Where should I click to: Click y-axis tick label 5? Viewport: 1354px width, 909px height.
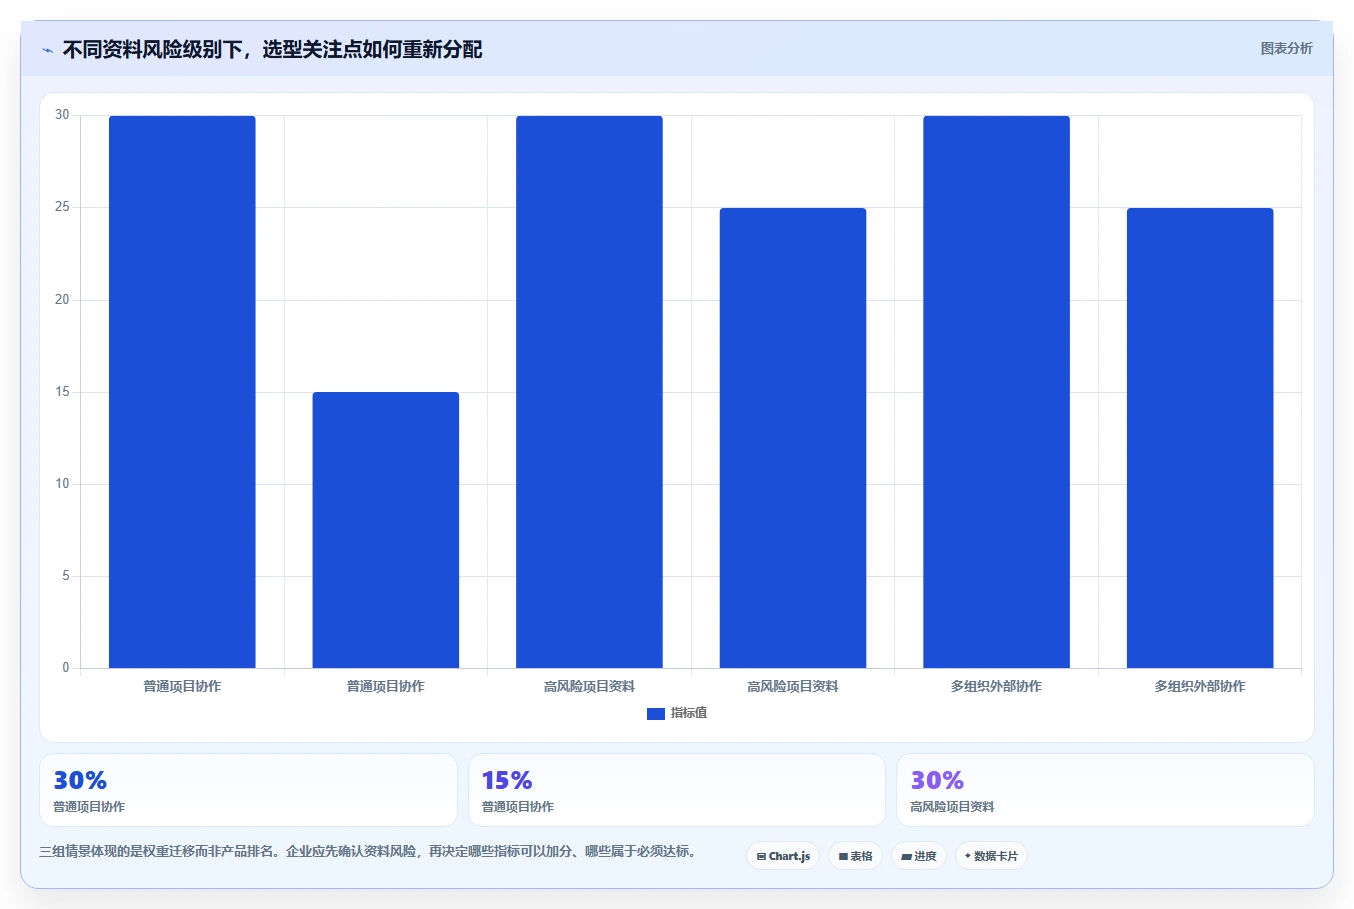66,576
